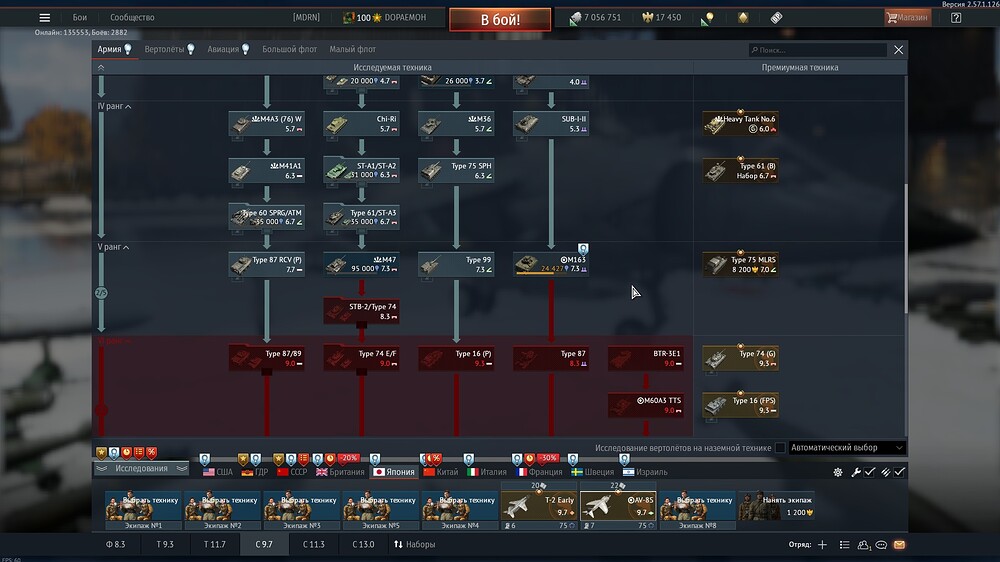Select the С 11.3 preset
The image size is (1000, 562).
(x=313, y=544)
